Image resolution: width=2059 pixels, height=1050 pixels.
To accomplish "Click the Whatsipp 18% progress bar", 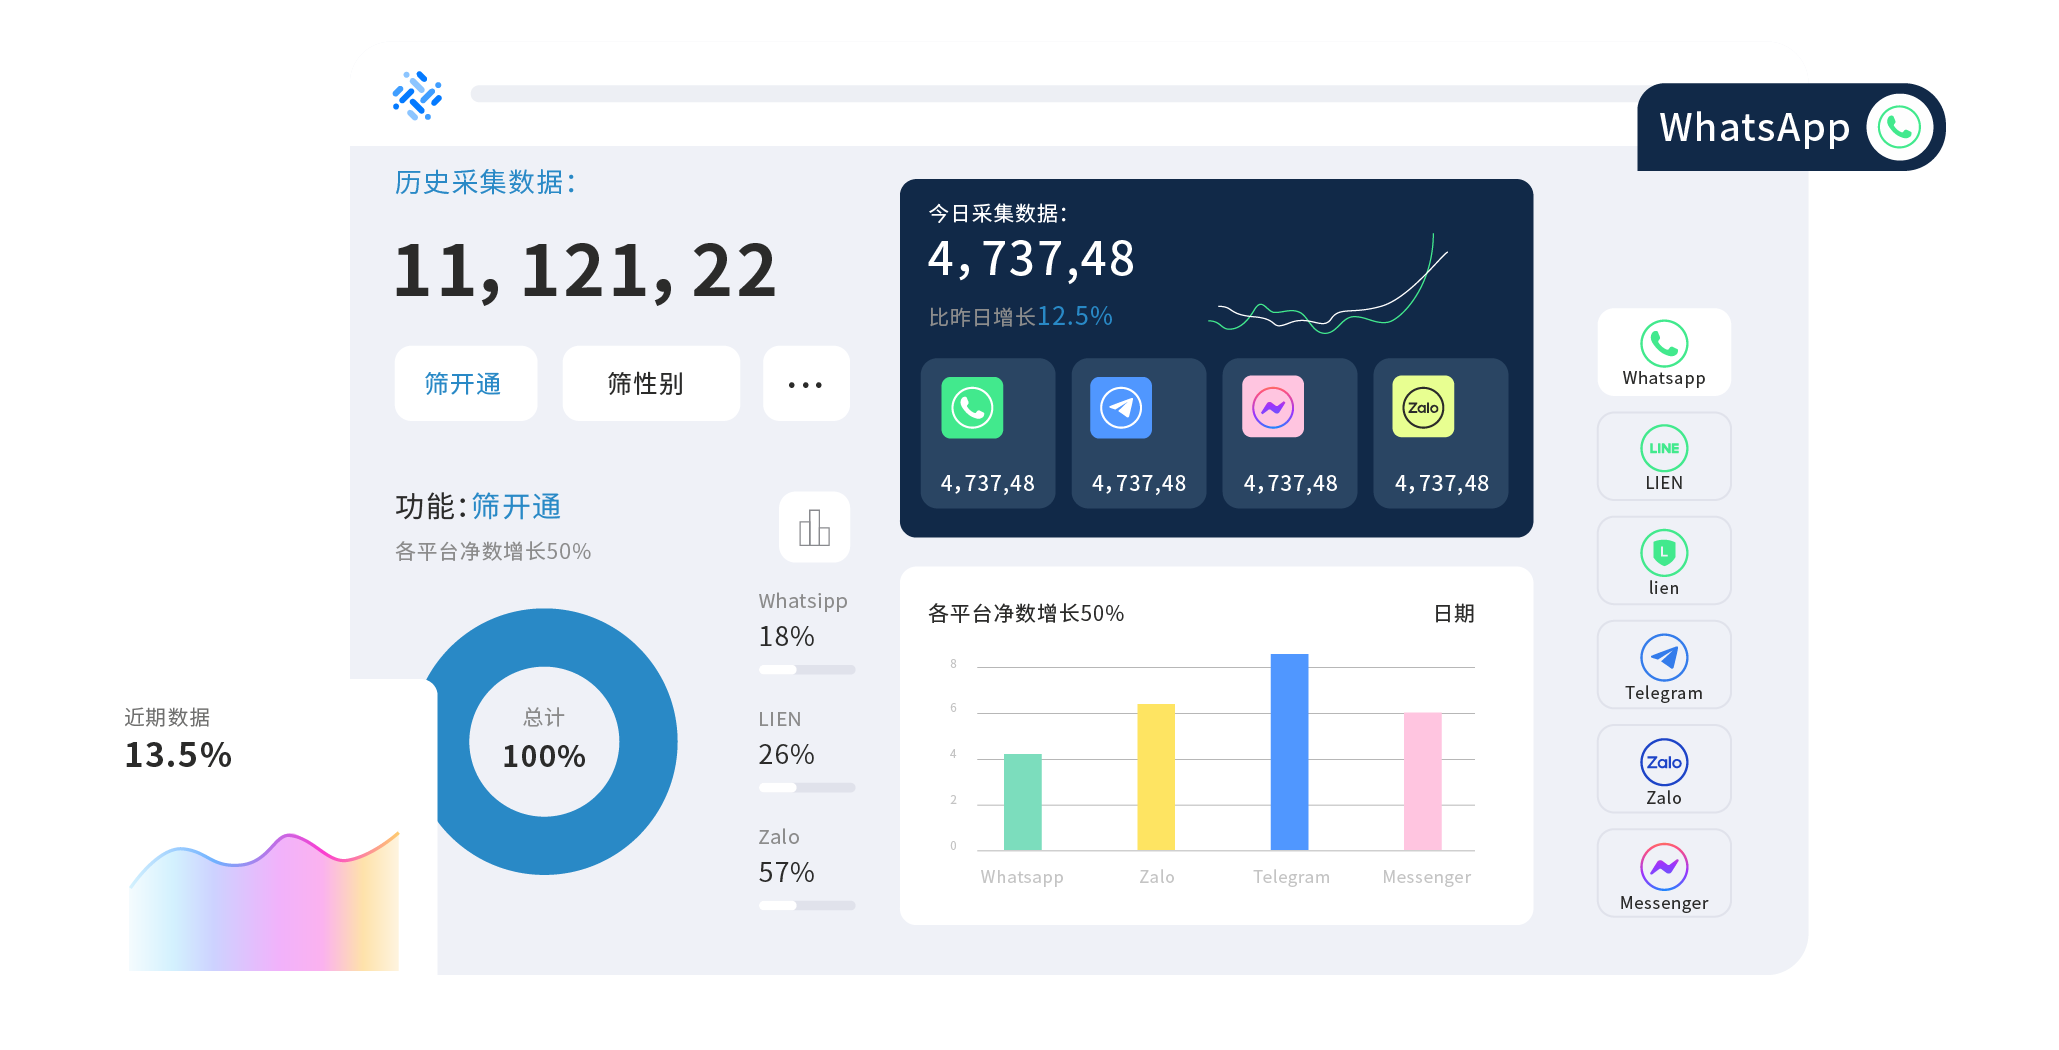I will tap(807, 669).
